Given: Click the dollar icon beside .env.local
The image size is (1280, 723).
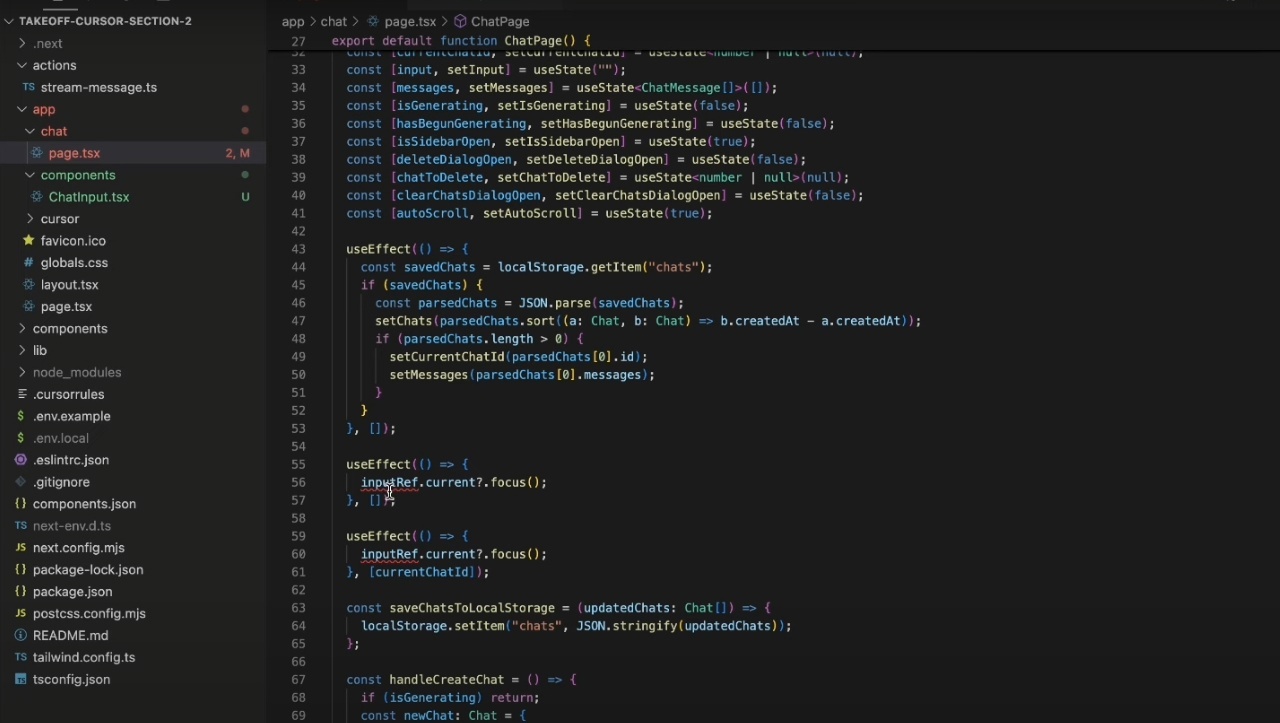Looking at the screenshot, I should (21, 439).
